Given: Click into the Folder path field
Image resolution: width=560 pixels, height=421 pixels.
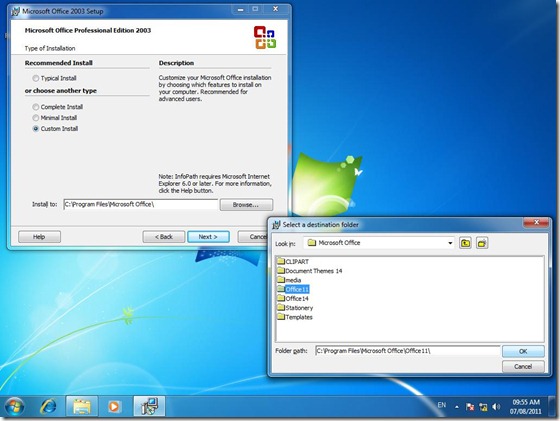Looking at the screenshot, I should 408,351.
